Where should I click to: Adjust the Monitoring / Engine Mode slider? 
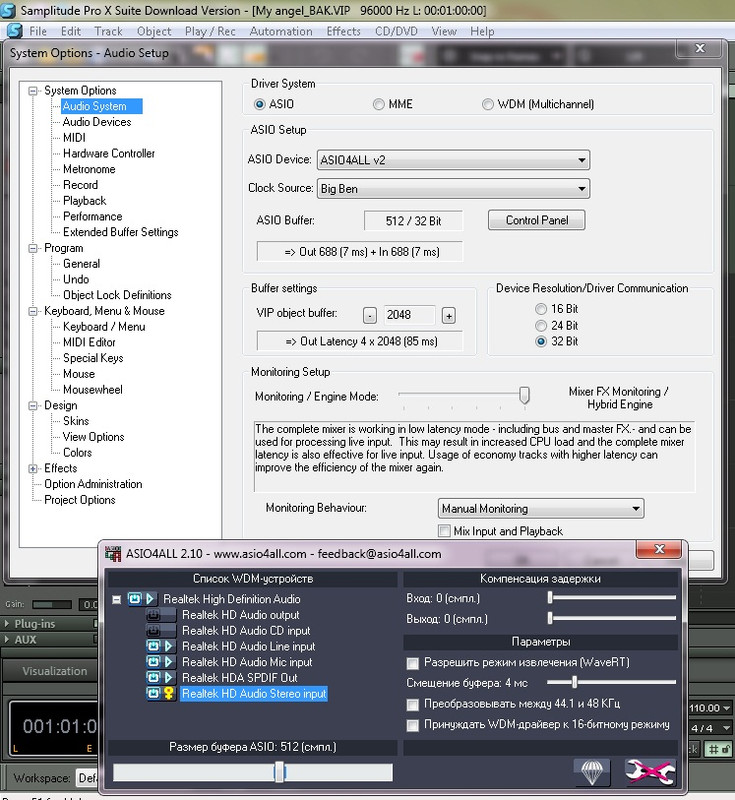point(524,395)
